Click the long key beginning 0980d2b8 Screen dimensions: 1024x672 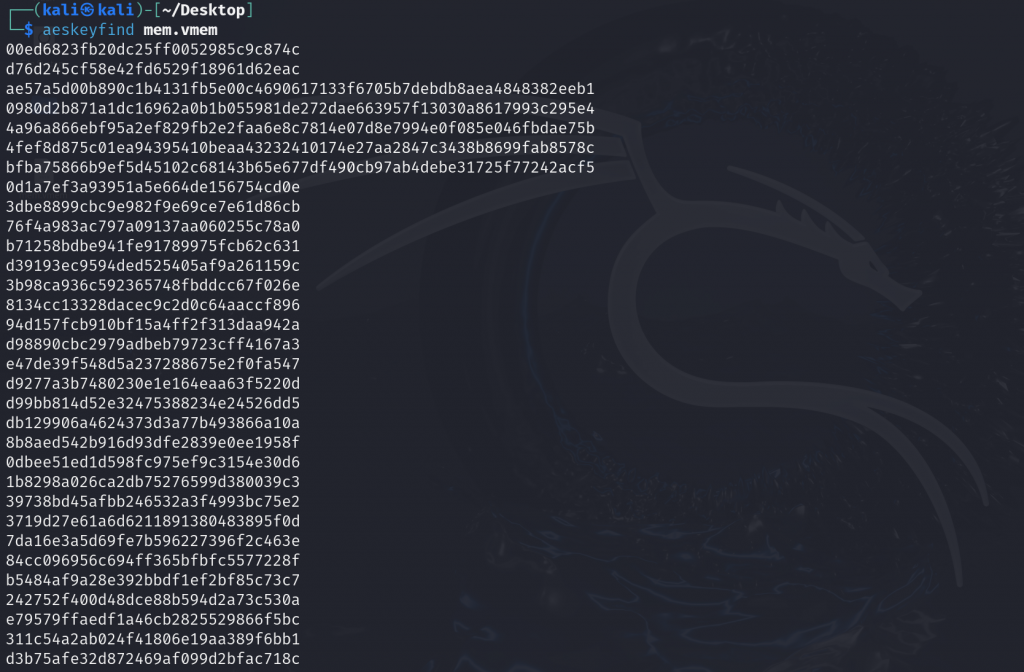(300, 108)
